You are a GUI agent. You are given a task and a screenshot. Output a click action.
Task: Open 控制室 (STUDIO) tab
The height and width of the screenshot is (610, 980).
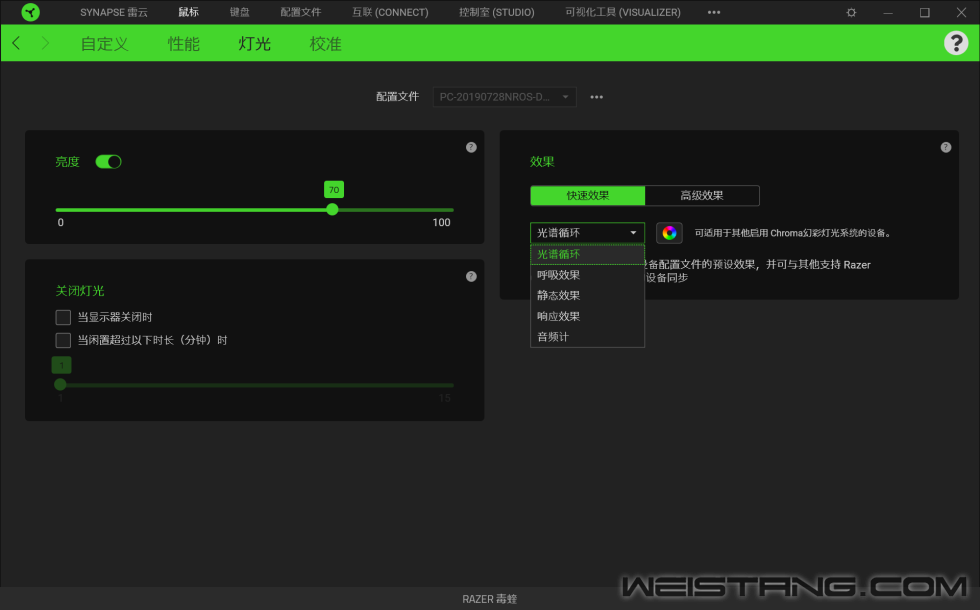coord(497,12)
